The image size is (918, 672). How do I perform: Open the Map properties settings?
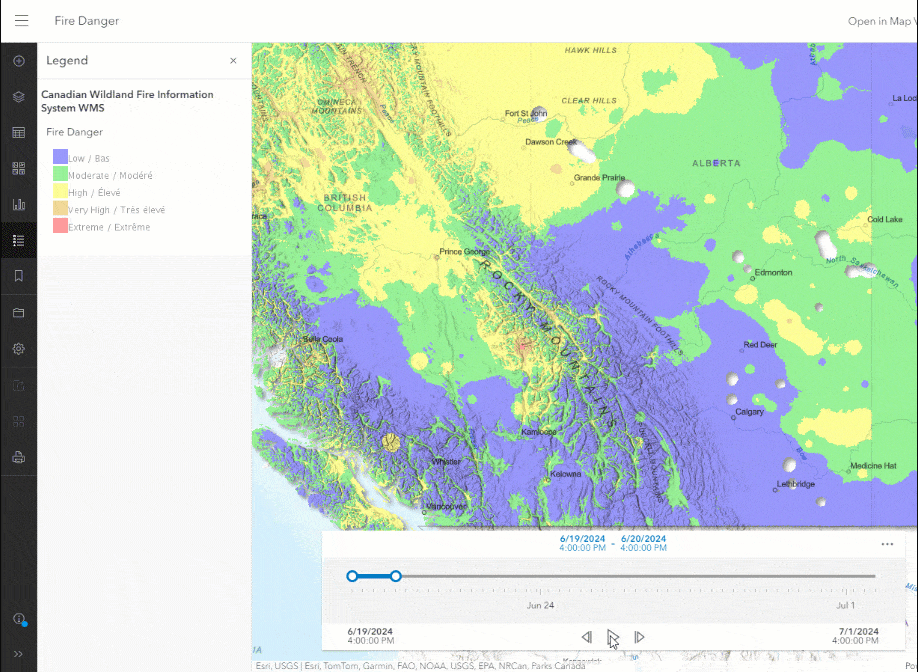(18, 348)
